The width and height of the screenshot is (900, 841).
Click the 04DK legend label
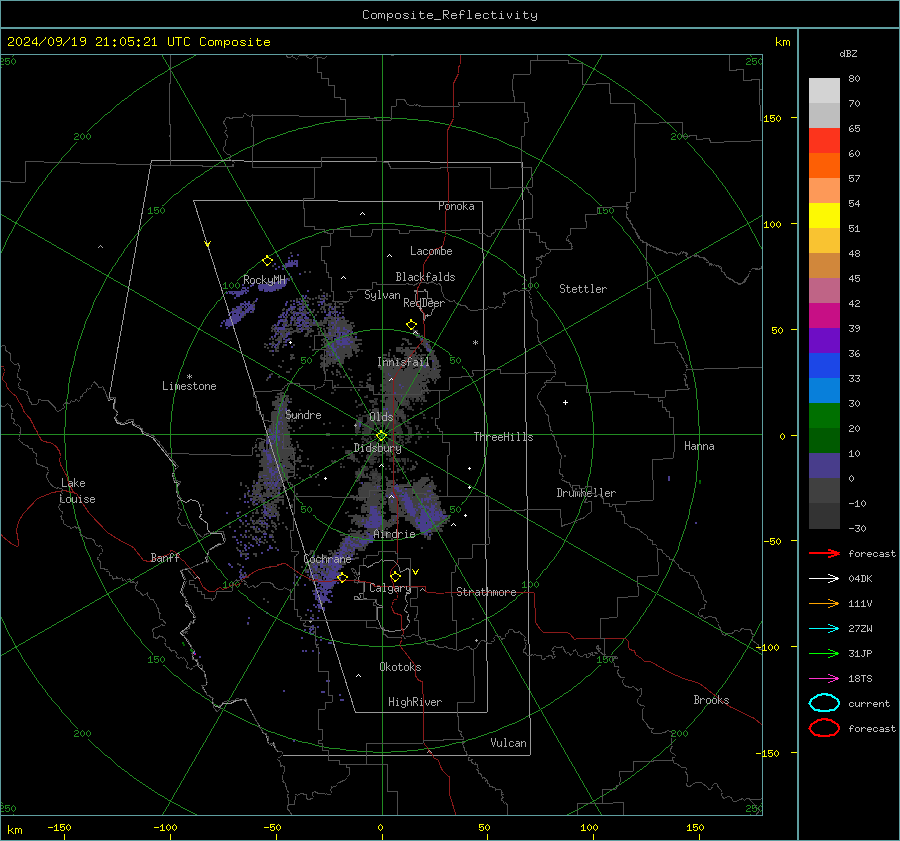coord(860,578)
